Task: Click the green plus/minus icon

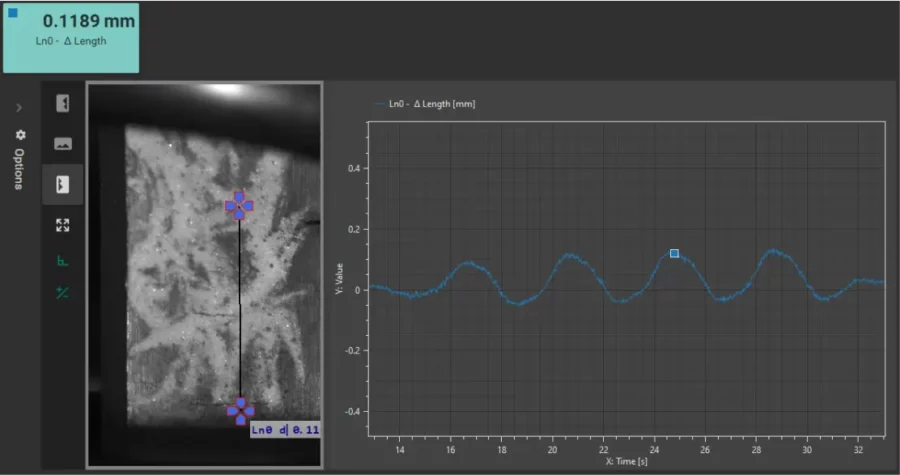Action: click(63, 293)
